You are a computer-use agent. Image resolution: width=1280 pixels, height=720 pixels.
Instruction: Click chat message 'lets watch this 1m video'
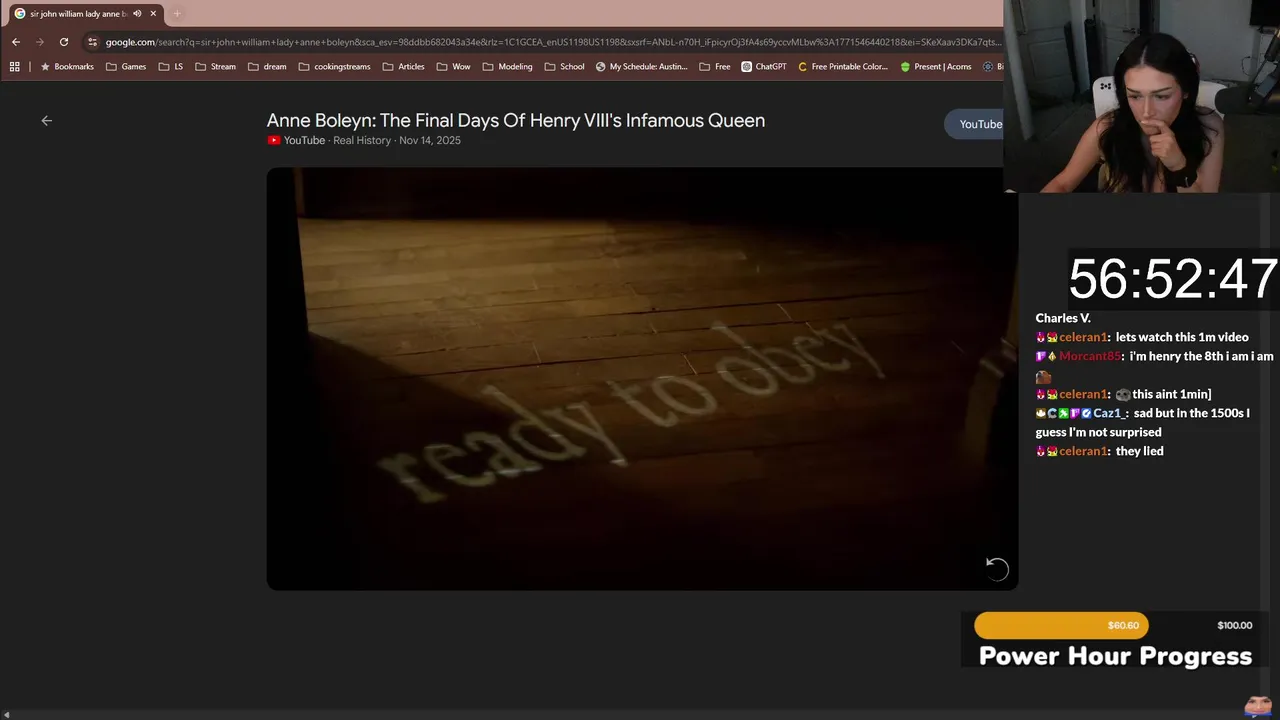[1182, 337]
